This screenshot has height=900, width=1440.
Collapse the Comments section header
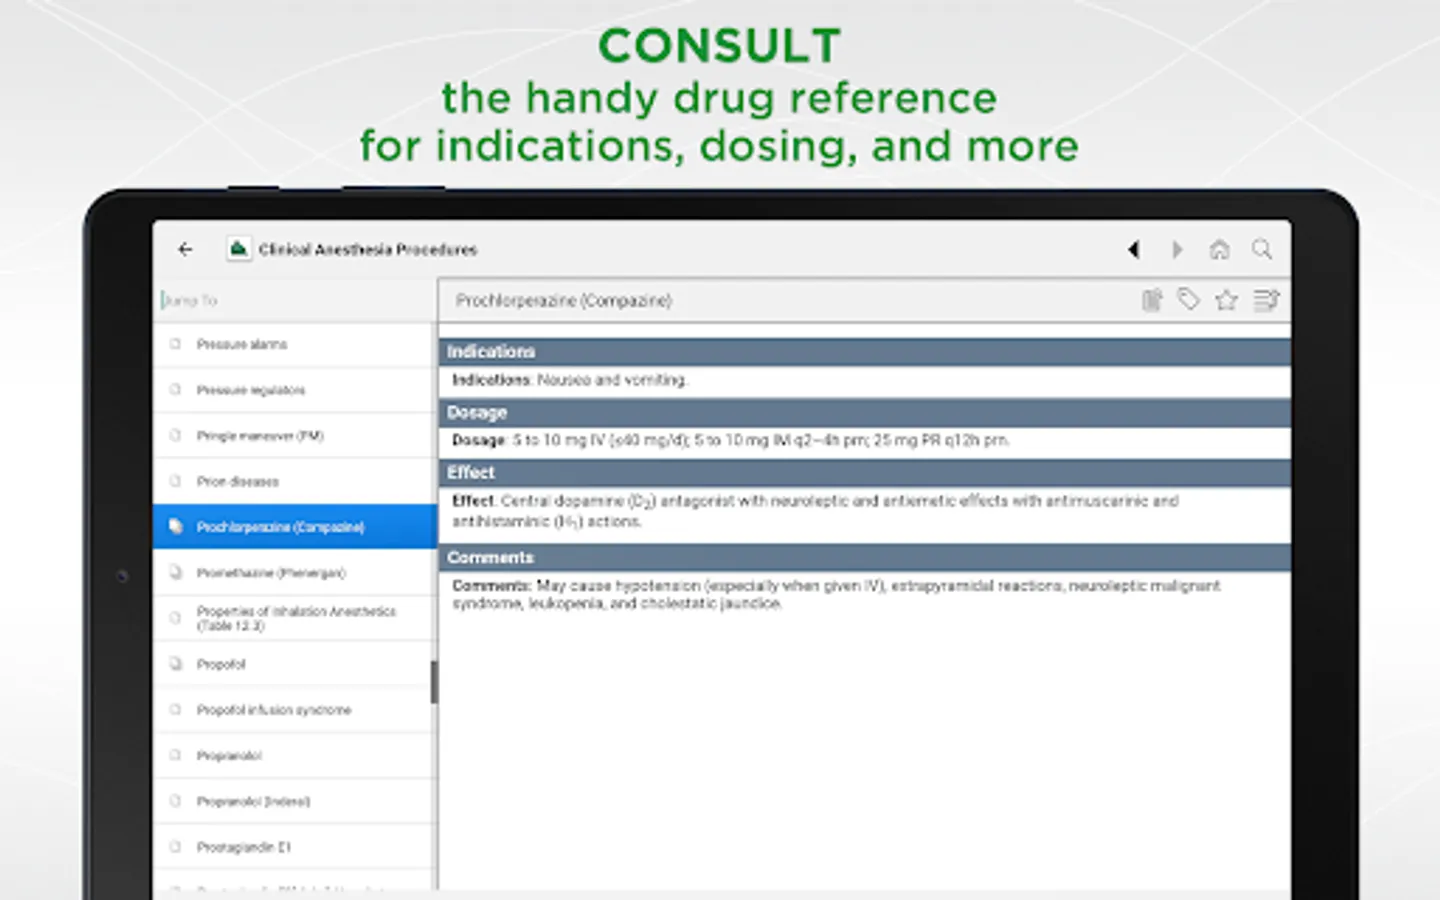tap(864, 558)
